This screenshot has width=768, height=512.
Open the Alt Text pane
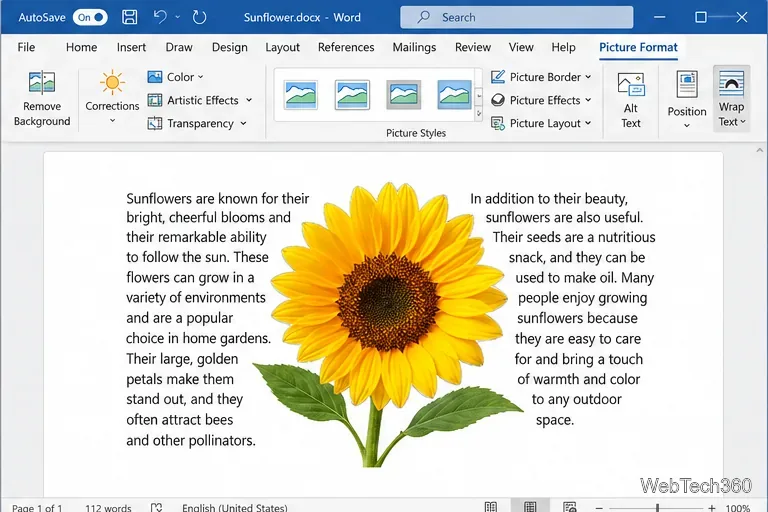click(631, 100)
